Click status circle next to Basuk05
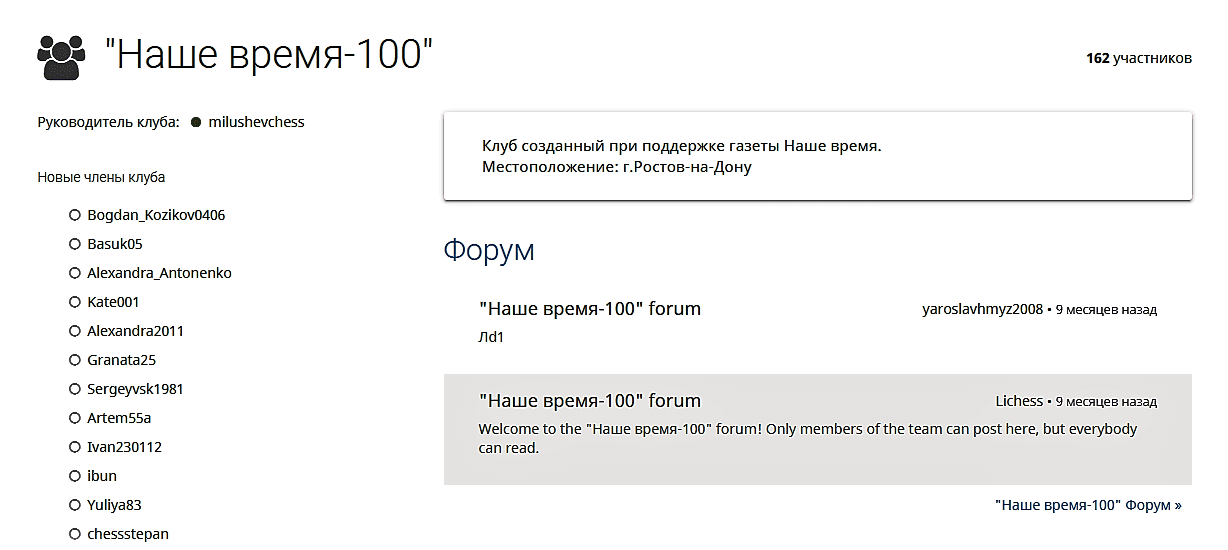The image size is (1228, 550). pos(75,244)
